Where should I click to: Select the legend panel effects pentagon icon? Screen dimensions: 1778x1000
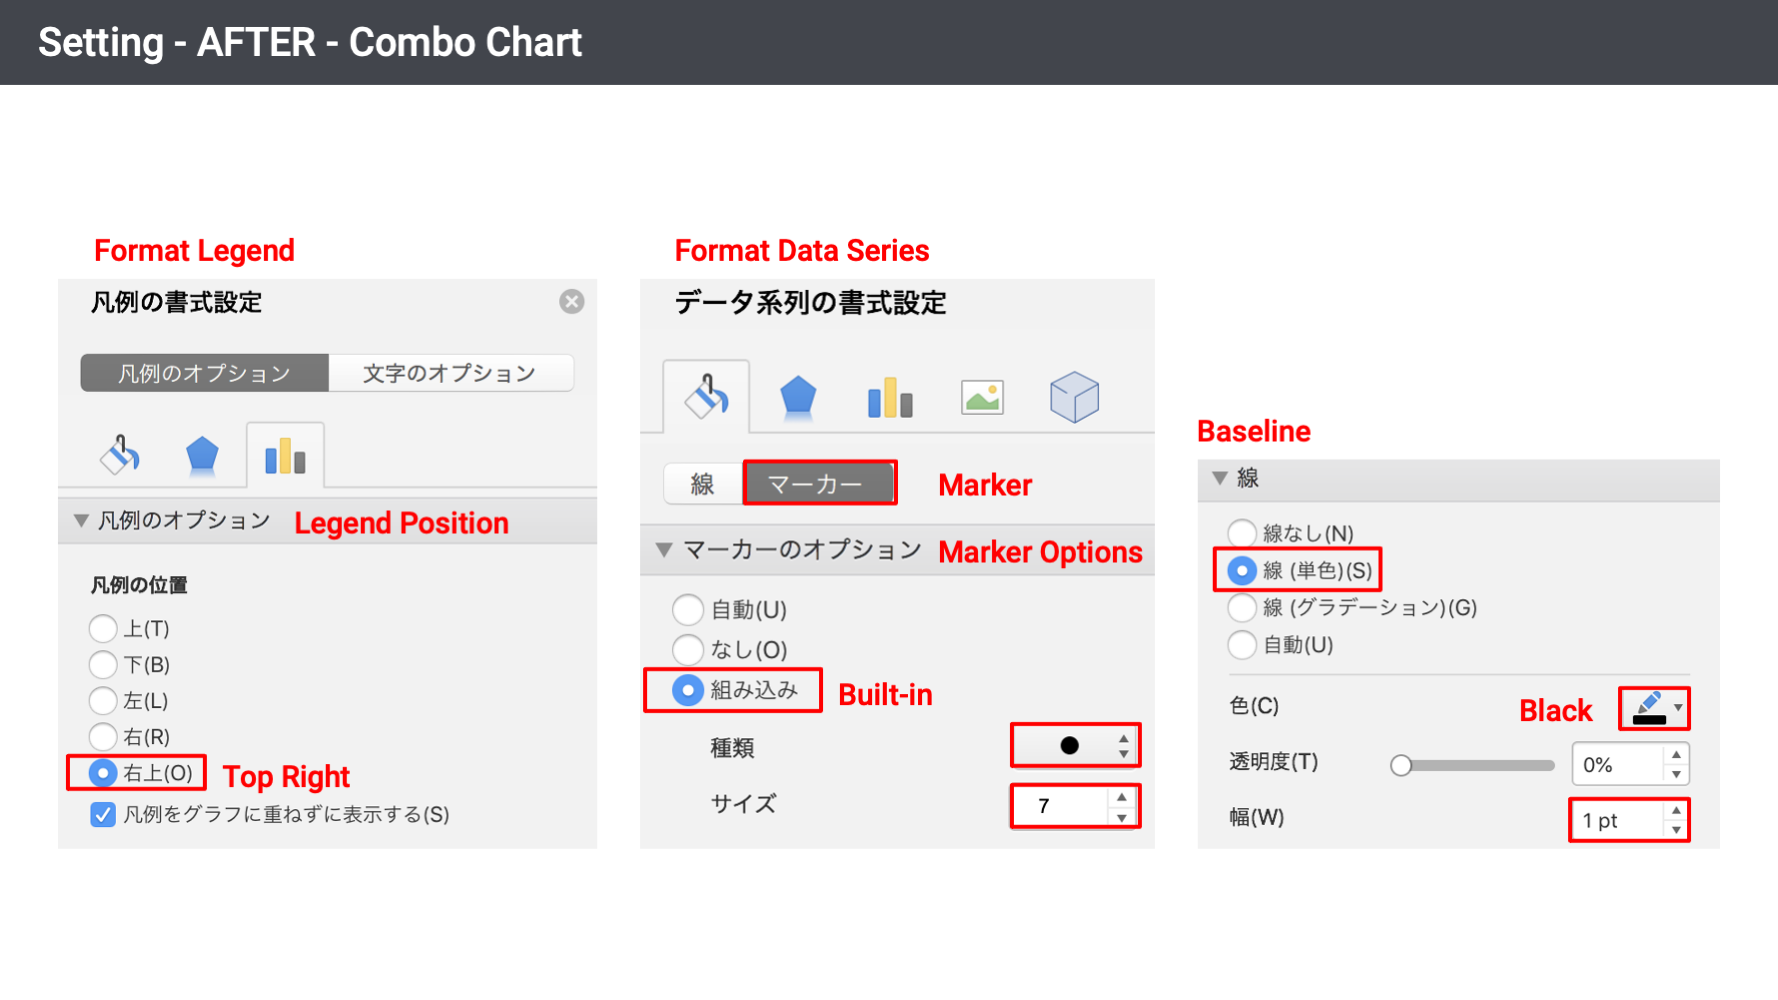[x=202, y=455]
